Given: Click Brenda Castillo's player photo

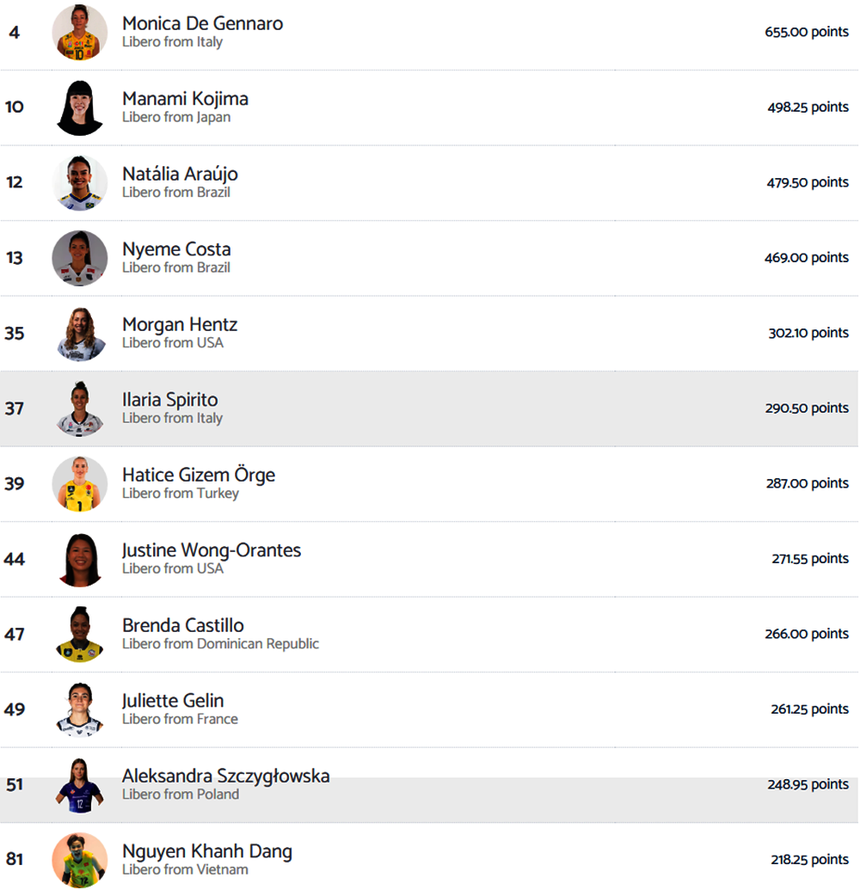Looking at the screenshot, I should coord(80,634).
